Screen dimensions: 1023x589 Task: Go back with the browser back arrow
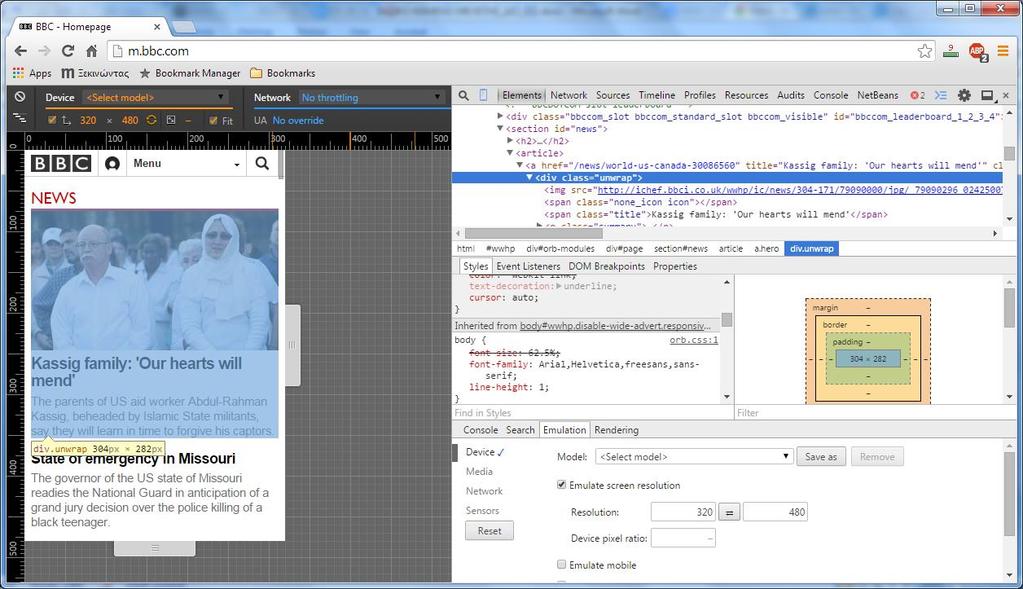pyautogui.click(x=21, y=51)
